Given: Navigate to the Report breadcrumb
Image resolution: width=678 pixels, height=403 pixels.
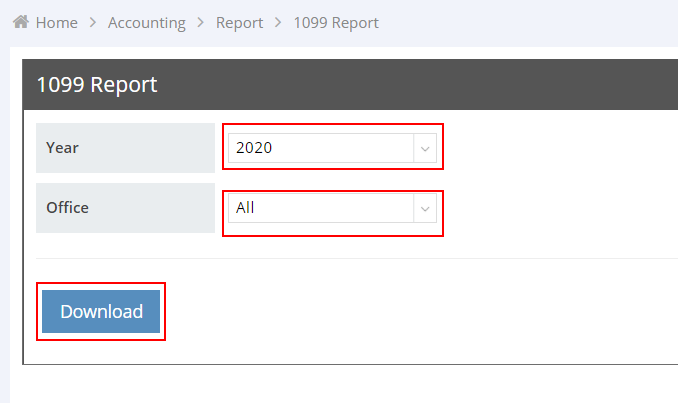Looking at the screenshot, I should [x=239, y=22].
